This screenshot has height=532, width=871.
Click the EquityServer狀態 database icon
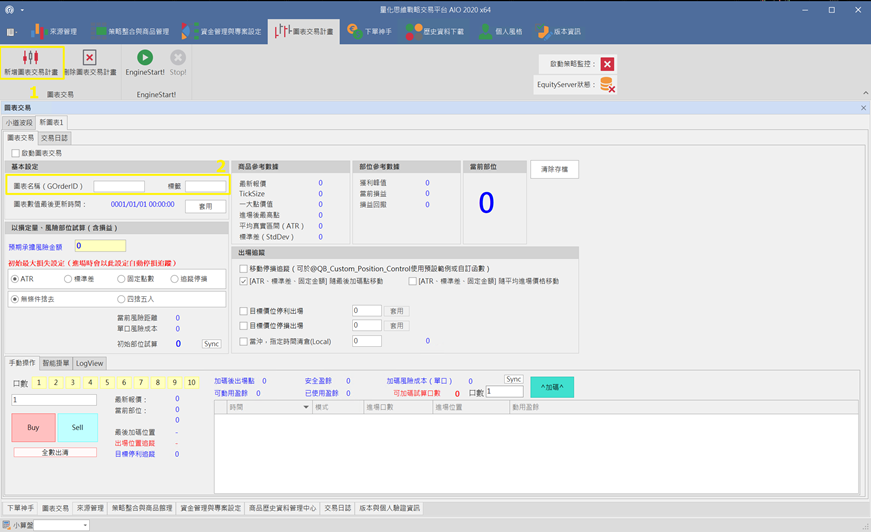[606, 86]
